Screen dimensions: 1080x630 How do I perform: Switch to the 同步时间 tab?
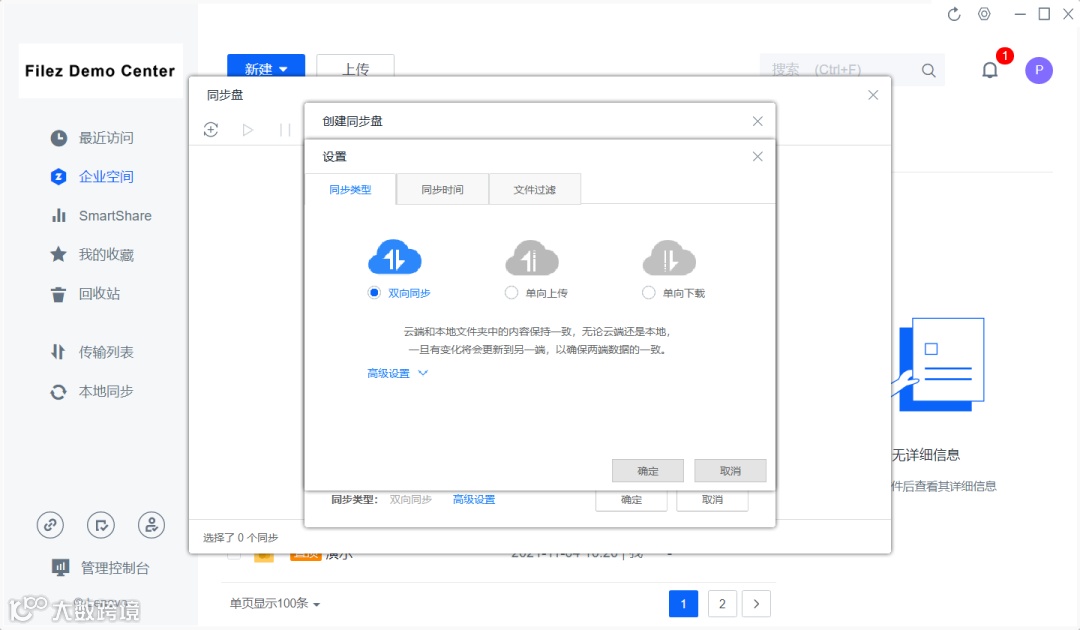pos(442,189)
